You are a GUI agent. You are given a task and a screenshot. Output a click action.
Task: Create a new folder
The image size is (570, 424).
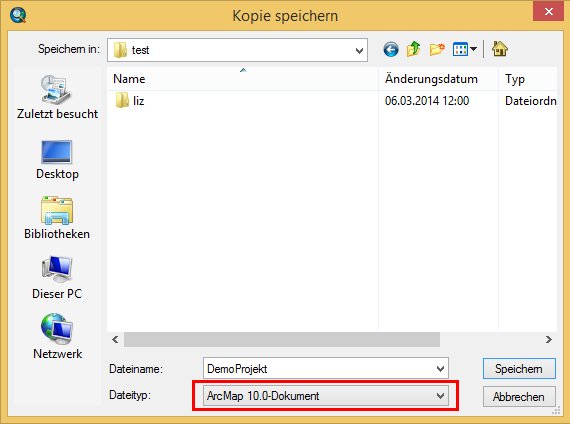point(437,49)
